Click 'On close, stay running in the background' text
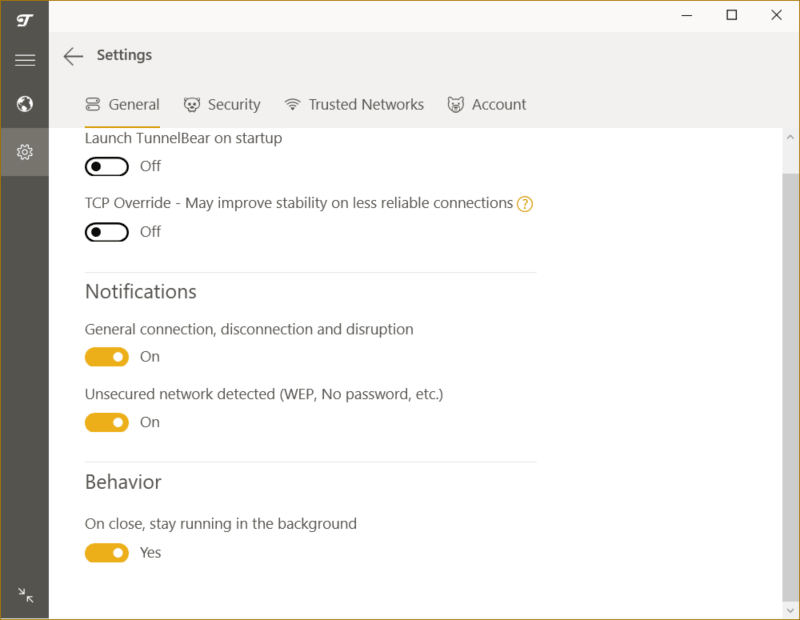 click(221, 524)
